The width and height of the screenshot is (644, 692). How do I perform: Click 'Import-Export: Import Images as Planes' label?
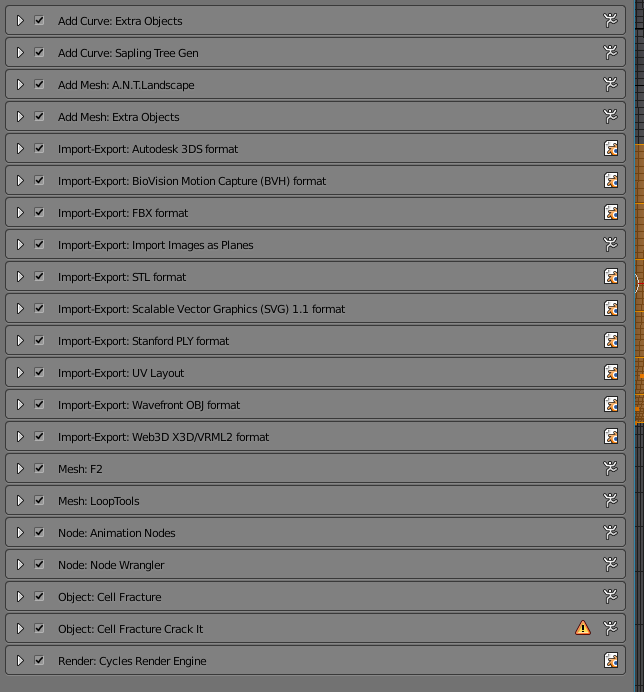[156, 245]
